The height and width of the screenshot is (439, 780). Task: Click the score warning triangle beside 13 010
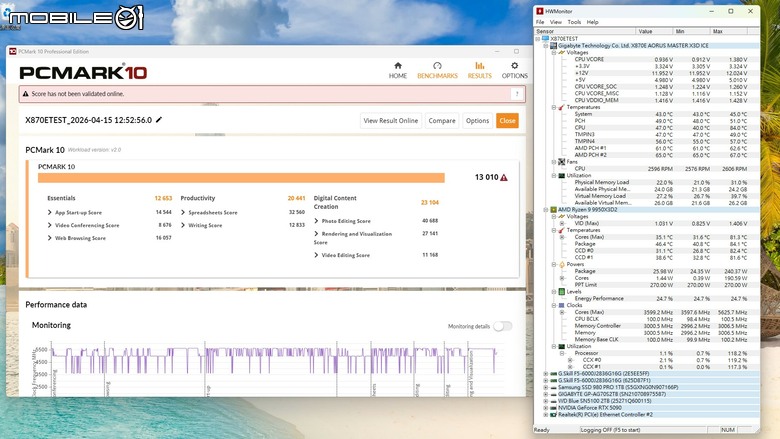(504, 177)
